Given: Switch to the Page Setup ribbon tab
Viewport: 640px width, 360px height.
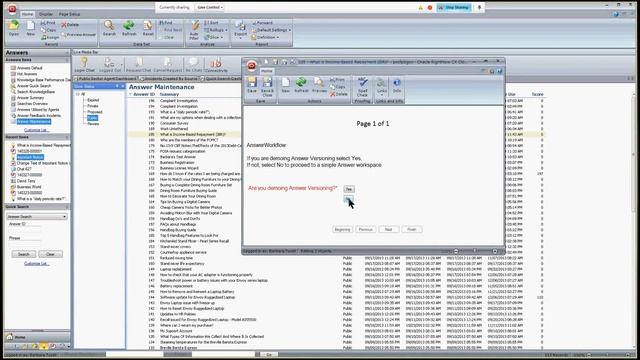Looking at the screenshot, I should [69, 14].
